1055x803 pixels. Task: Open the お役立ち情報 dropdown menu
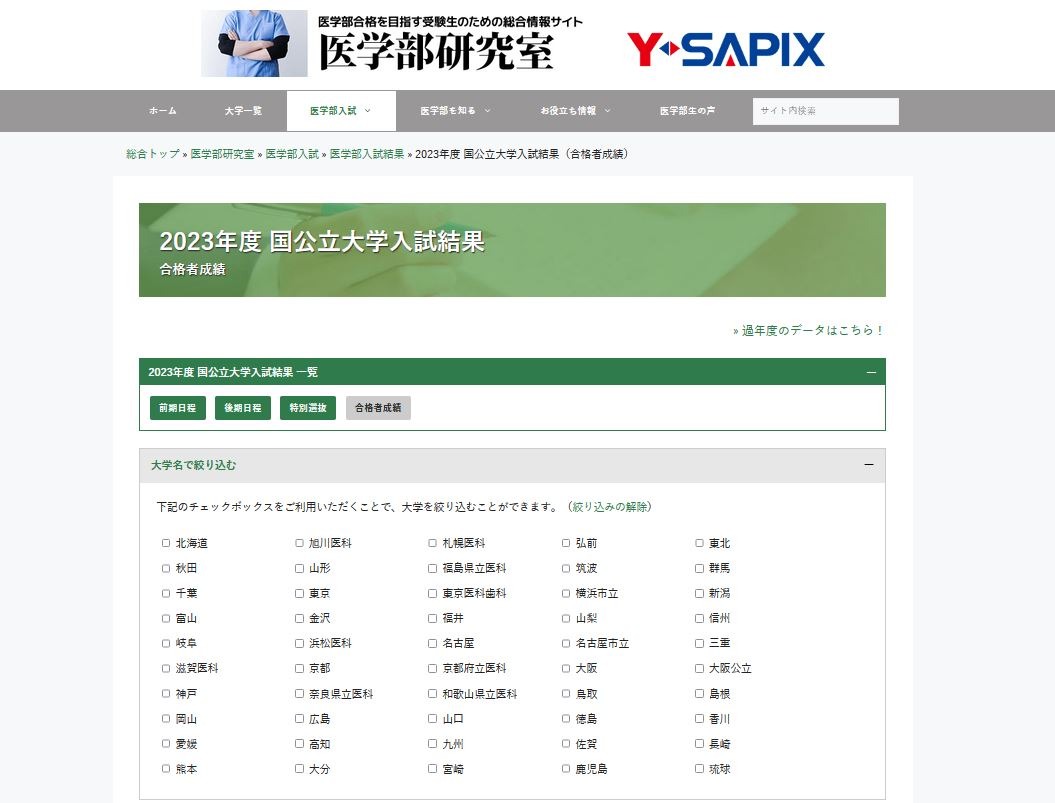pyautogui.click(x=575, y=111)
